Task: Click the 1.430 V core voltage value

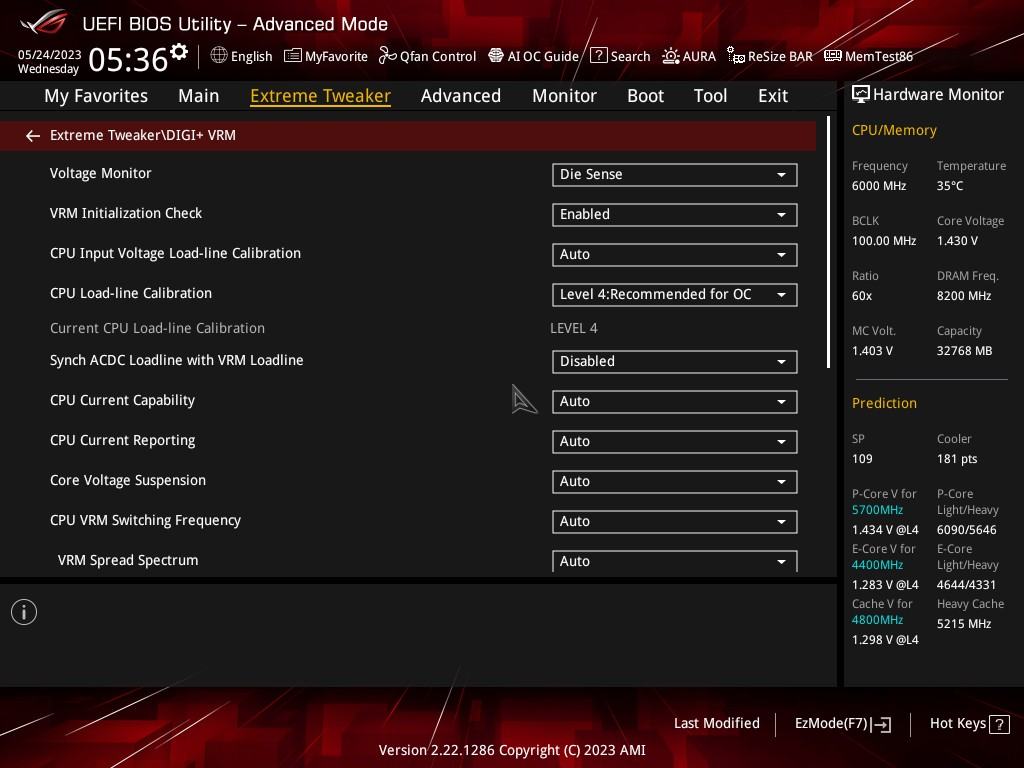Action: pyautogui.click(x=957, y=241)
